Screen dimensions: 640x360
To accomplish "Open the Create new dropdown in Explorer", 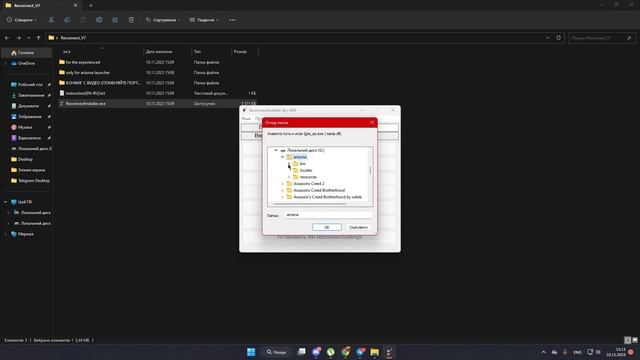I will coord(22,20).
